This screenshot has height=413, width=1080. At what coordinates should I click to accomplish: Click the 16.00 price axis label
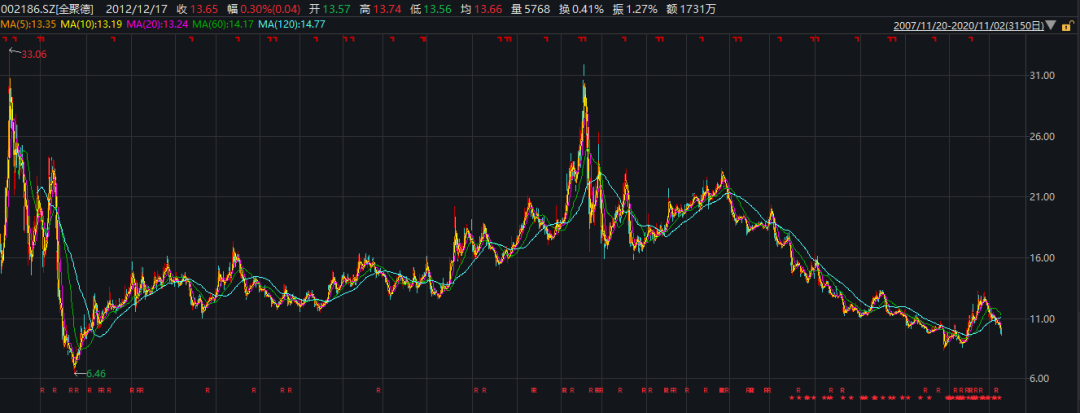(x=1042, y=258)
